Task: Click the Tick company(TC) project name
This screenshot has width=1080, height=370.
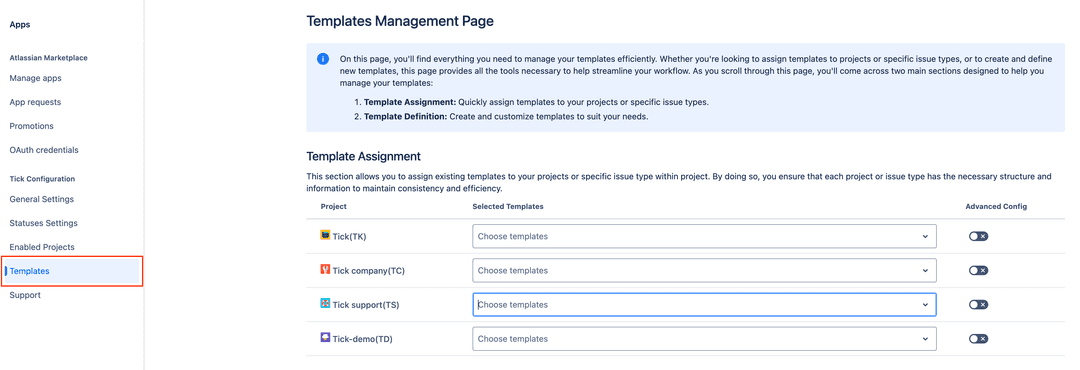Action: pyautogui.click(x=368, y=271)
